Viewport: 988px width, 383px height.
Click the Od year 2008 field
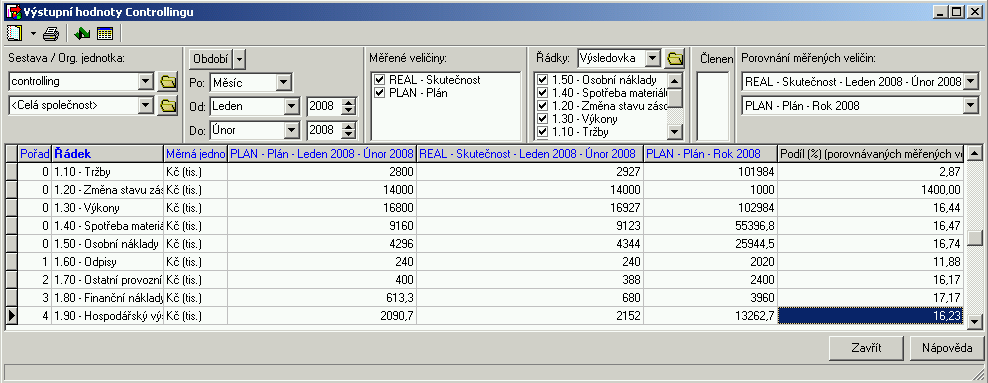pyautogui.click(x=324, y=106)
